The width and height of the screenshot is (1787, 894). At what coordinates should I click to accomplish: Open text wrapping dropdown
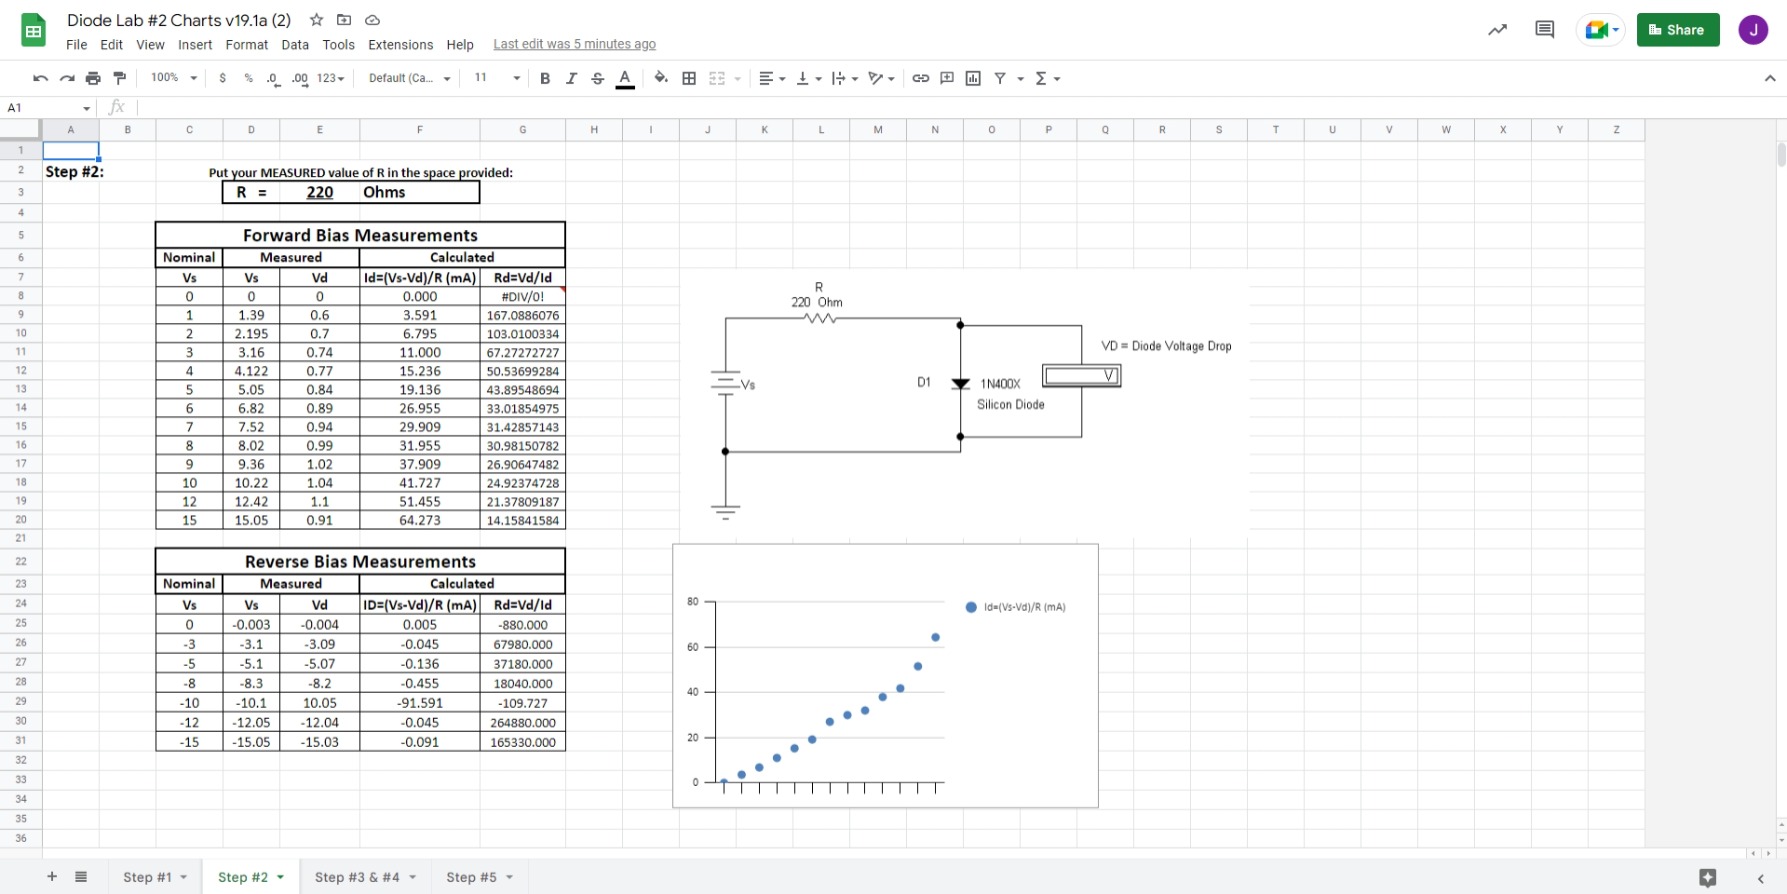coord(845,78)
